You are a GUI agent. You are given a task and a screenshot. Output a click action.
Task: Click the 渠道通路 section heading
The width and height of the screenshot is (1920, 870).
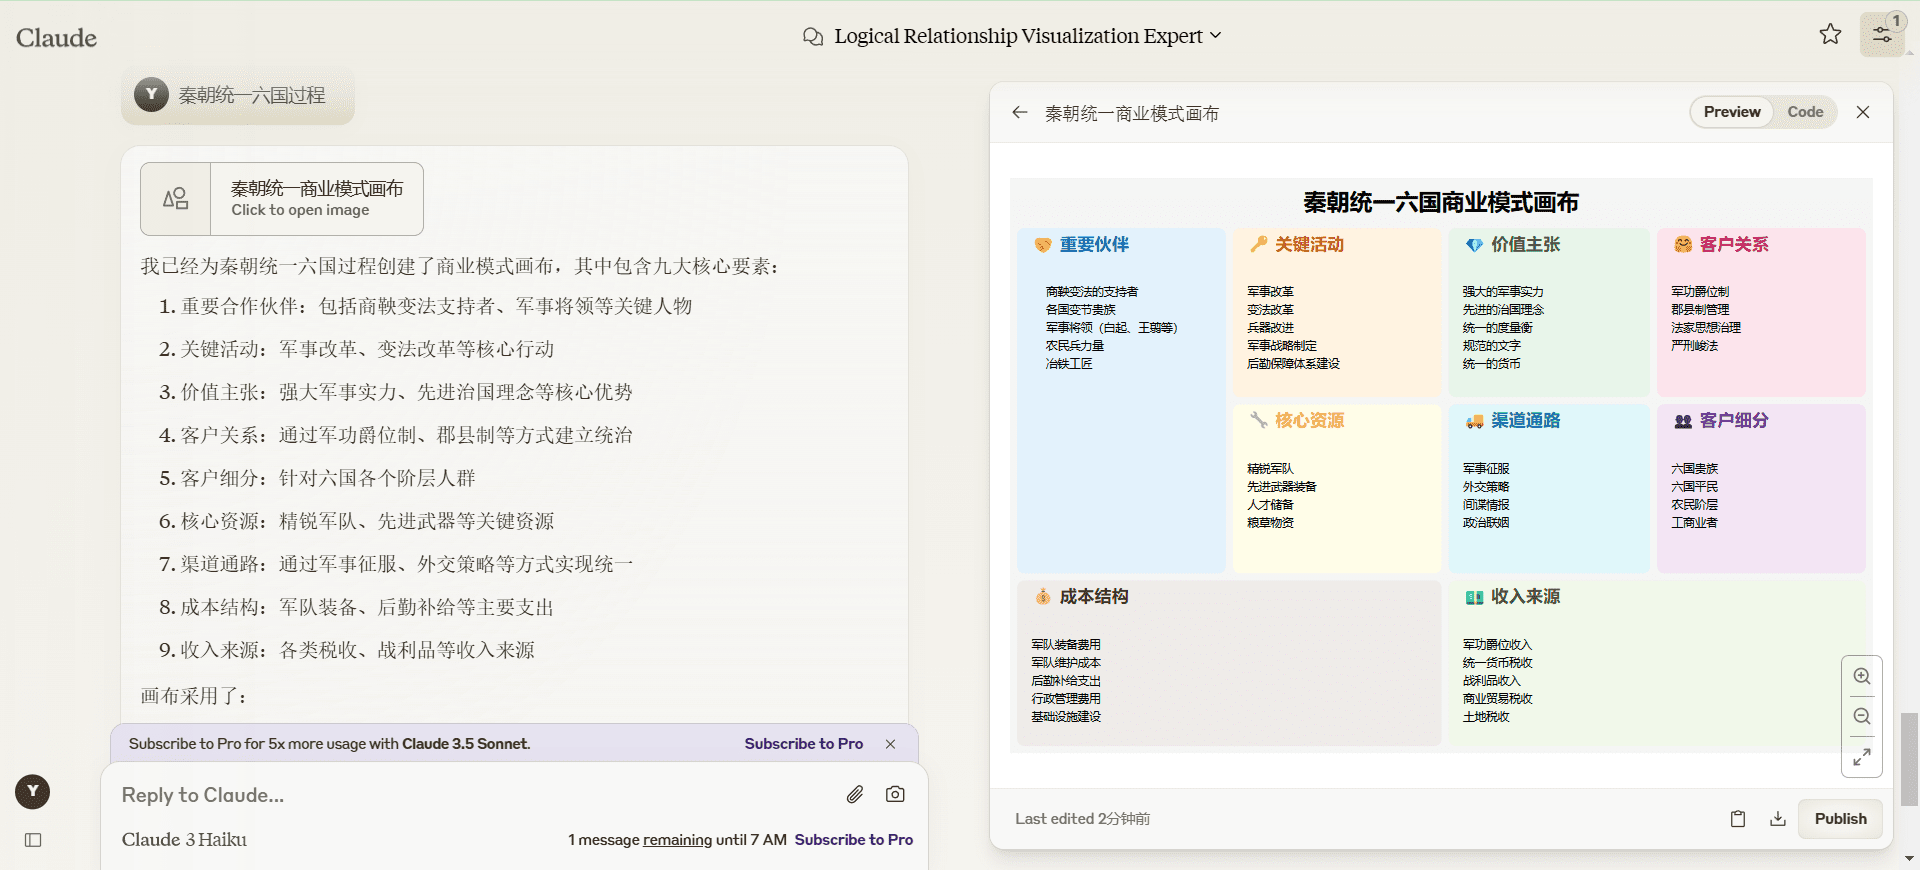(x=1525, y=420)
